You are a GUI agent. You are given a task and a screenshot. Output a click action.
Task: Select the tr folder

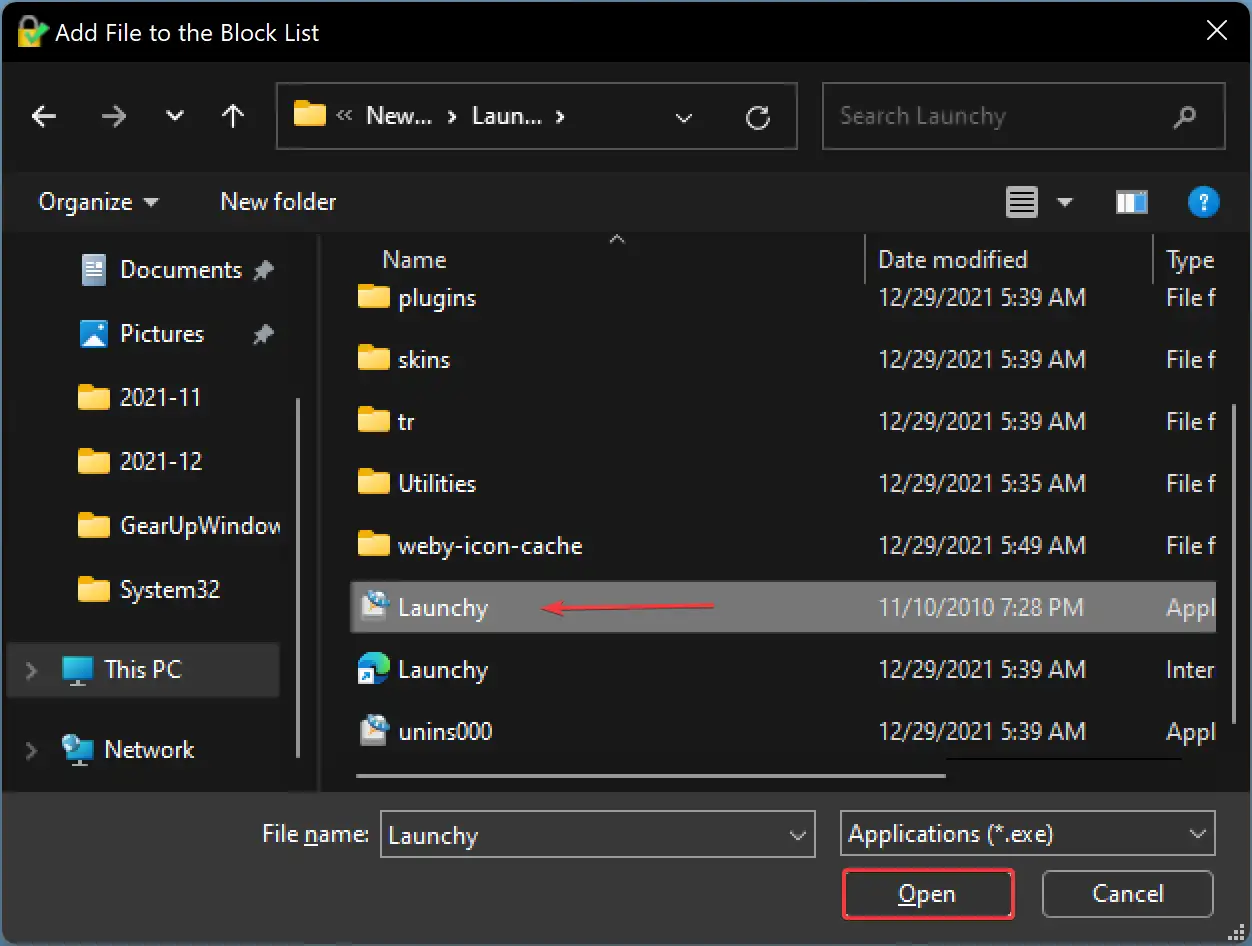406,422
